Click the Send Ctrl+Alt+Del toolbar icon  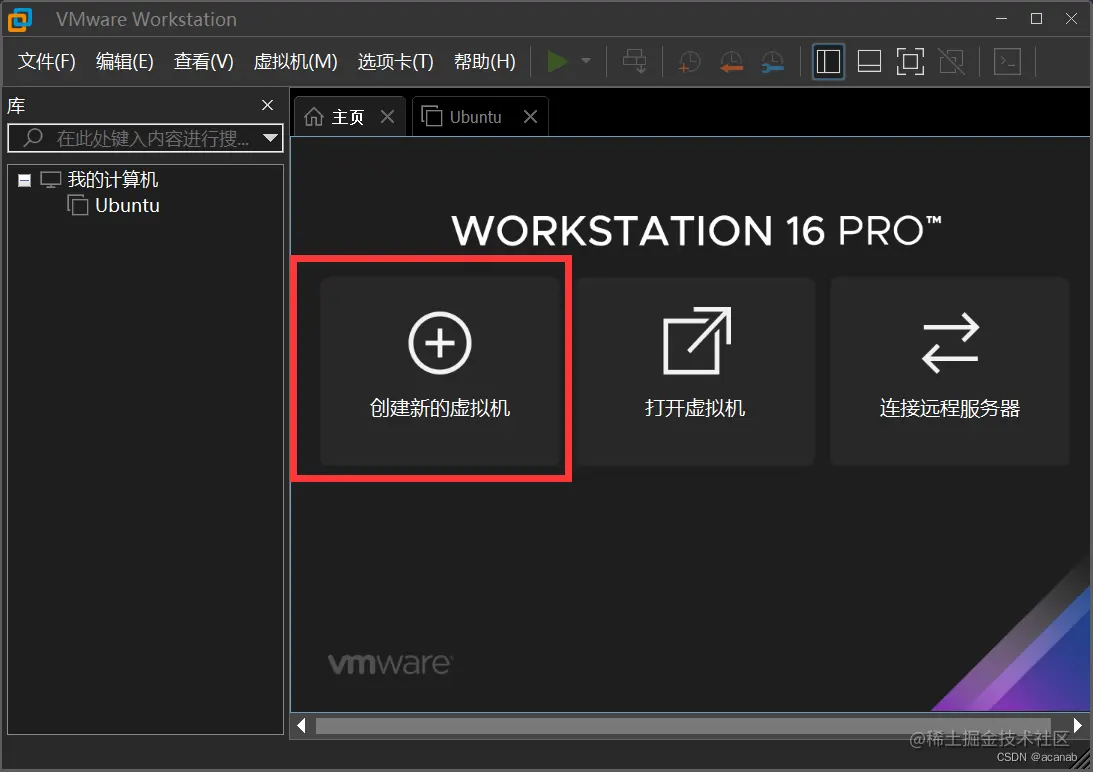click(x=634, y=61)
